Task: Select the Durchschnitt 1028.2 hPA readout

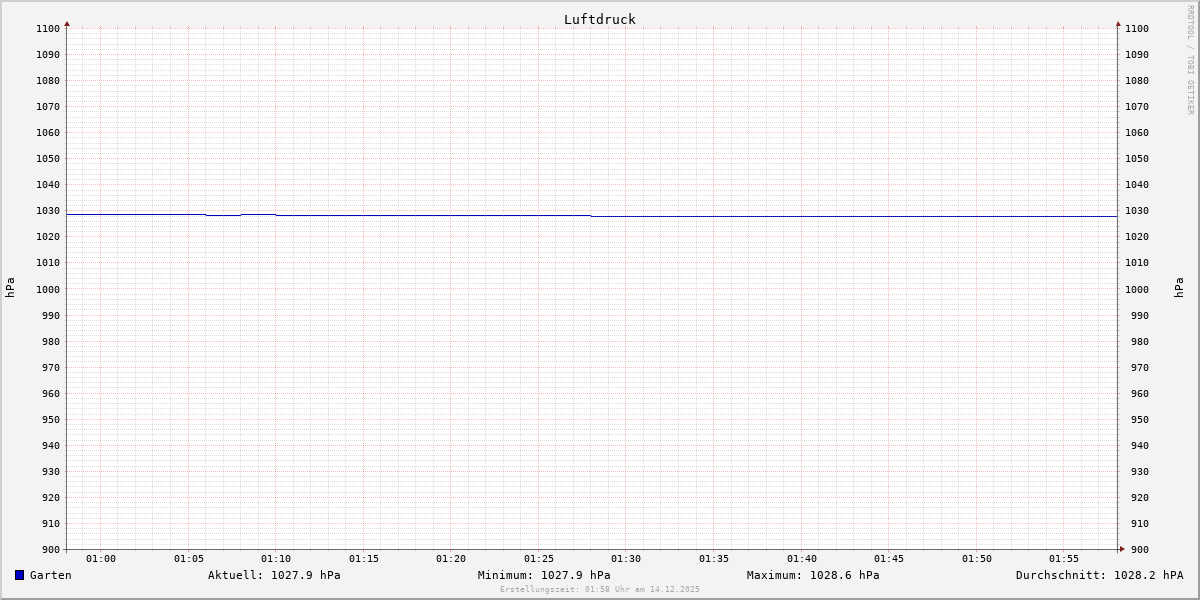Action: click(1099, 575)
